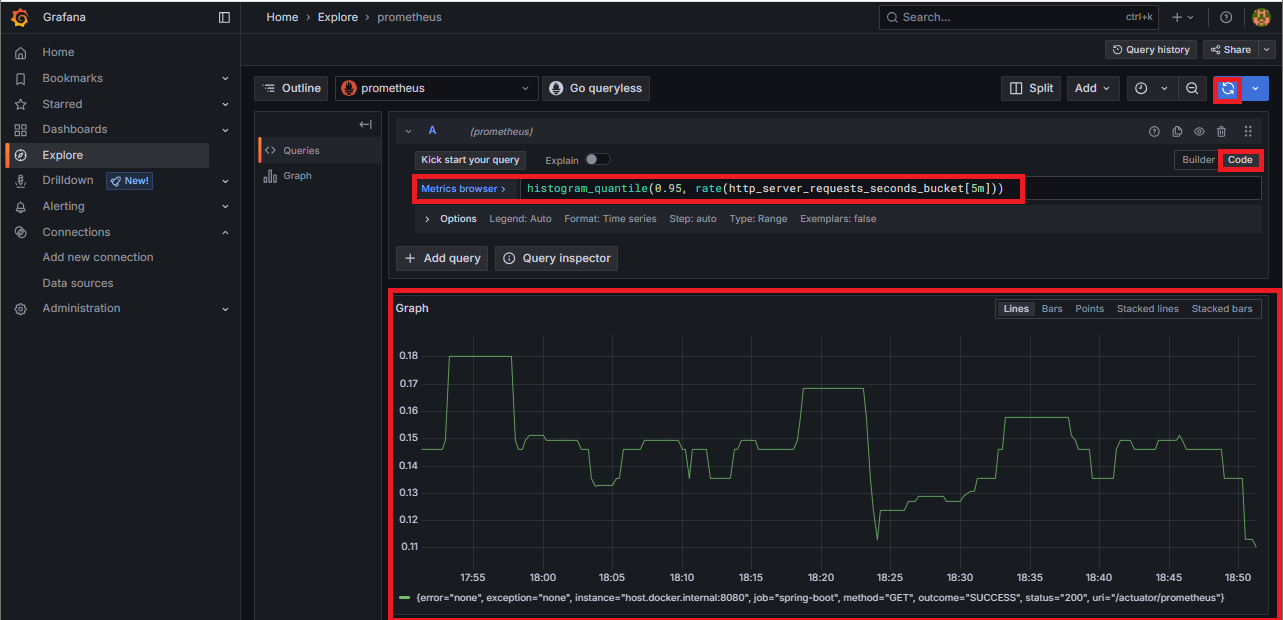Select the Lines graph style
Screen dimensions: 1283x620
coord(1016,309)
